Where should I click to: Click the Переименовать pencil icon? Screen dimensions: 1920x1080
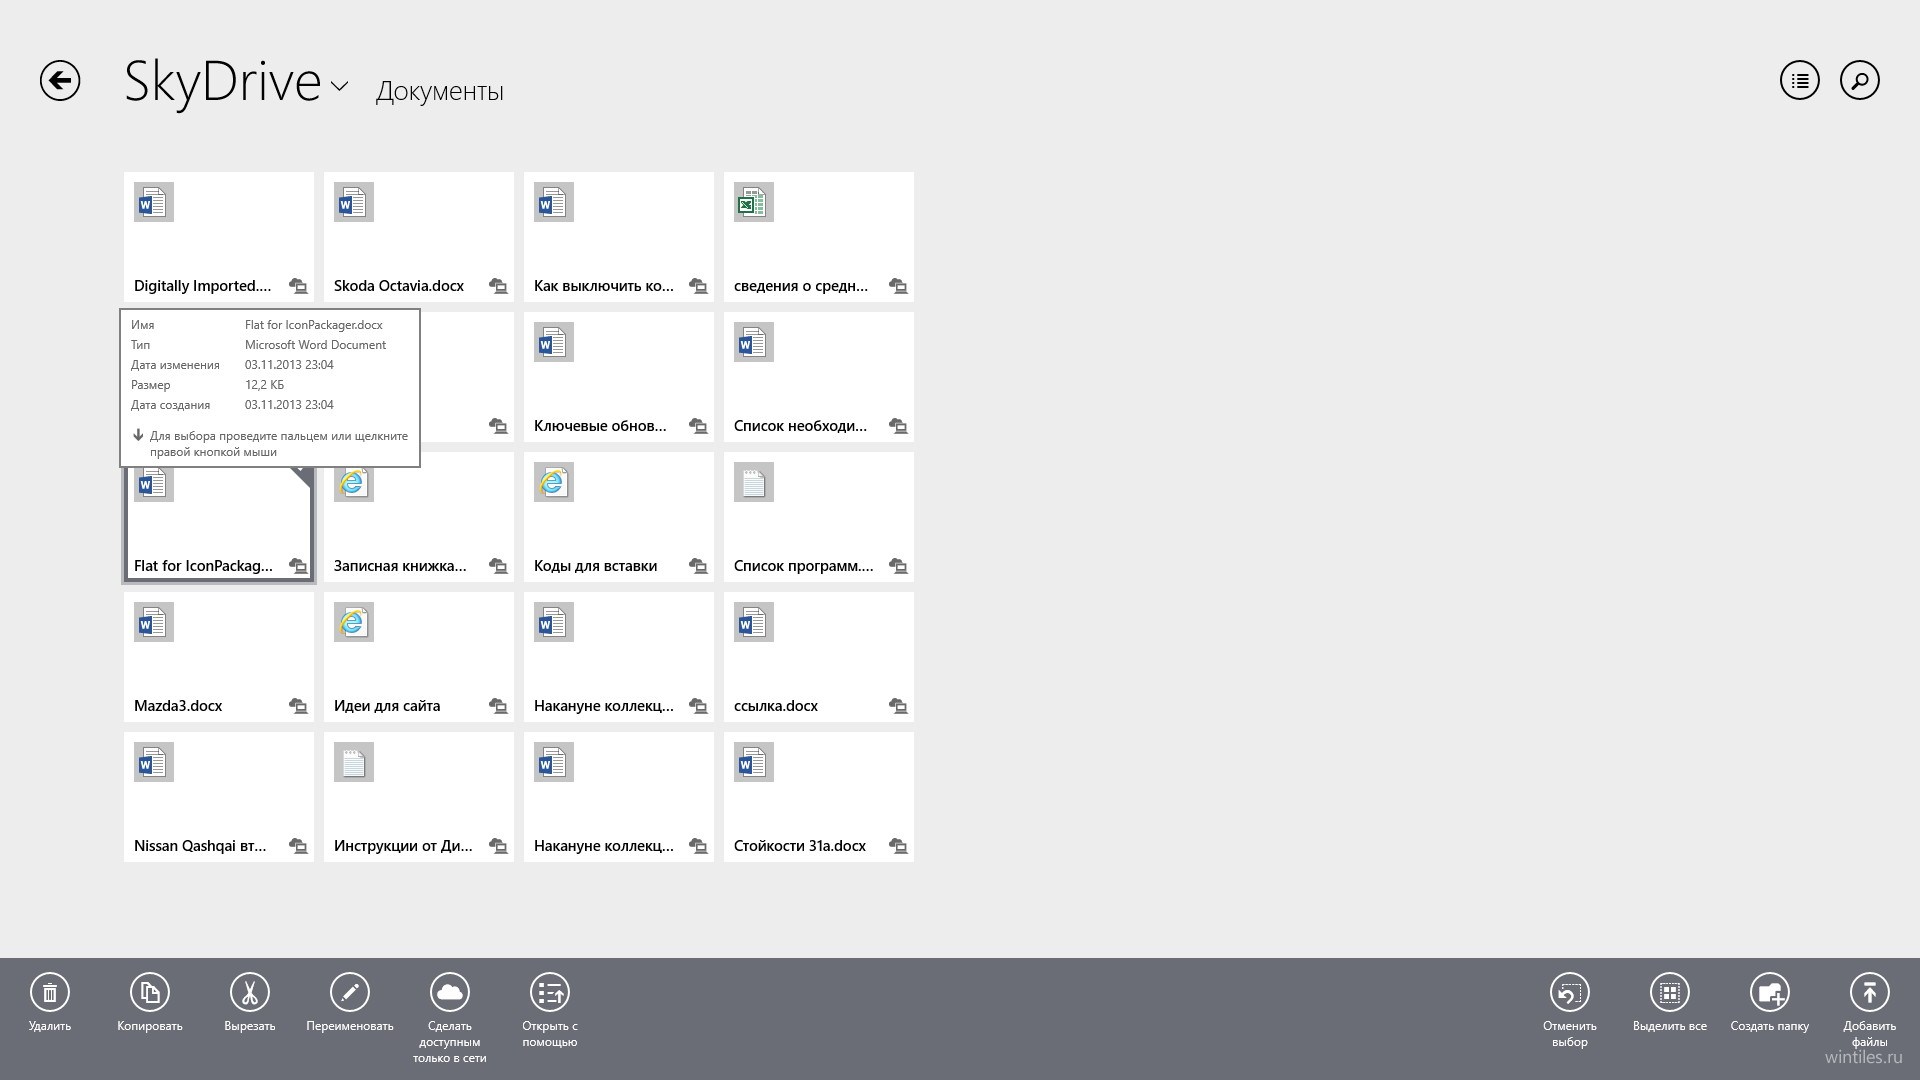[350, 992]
